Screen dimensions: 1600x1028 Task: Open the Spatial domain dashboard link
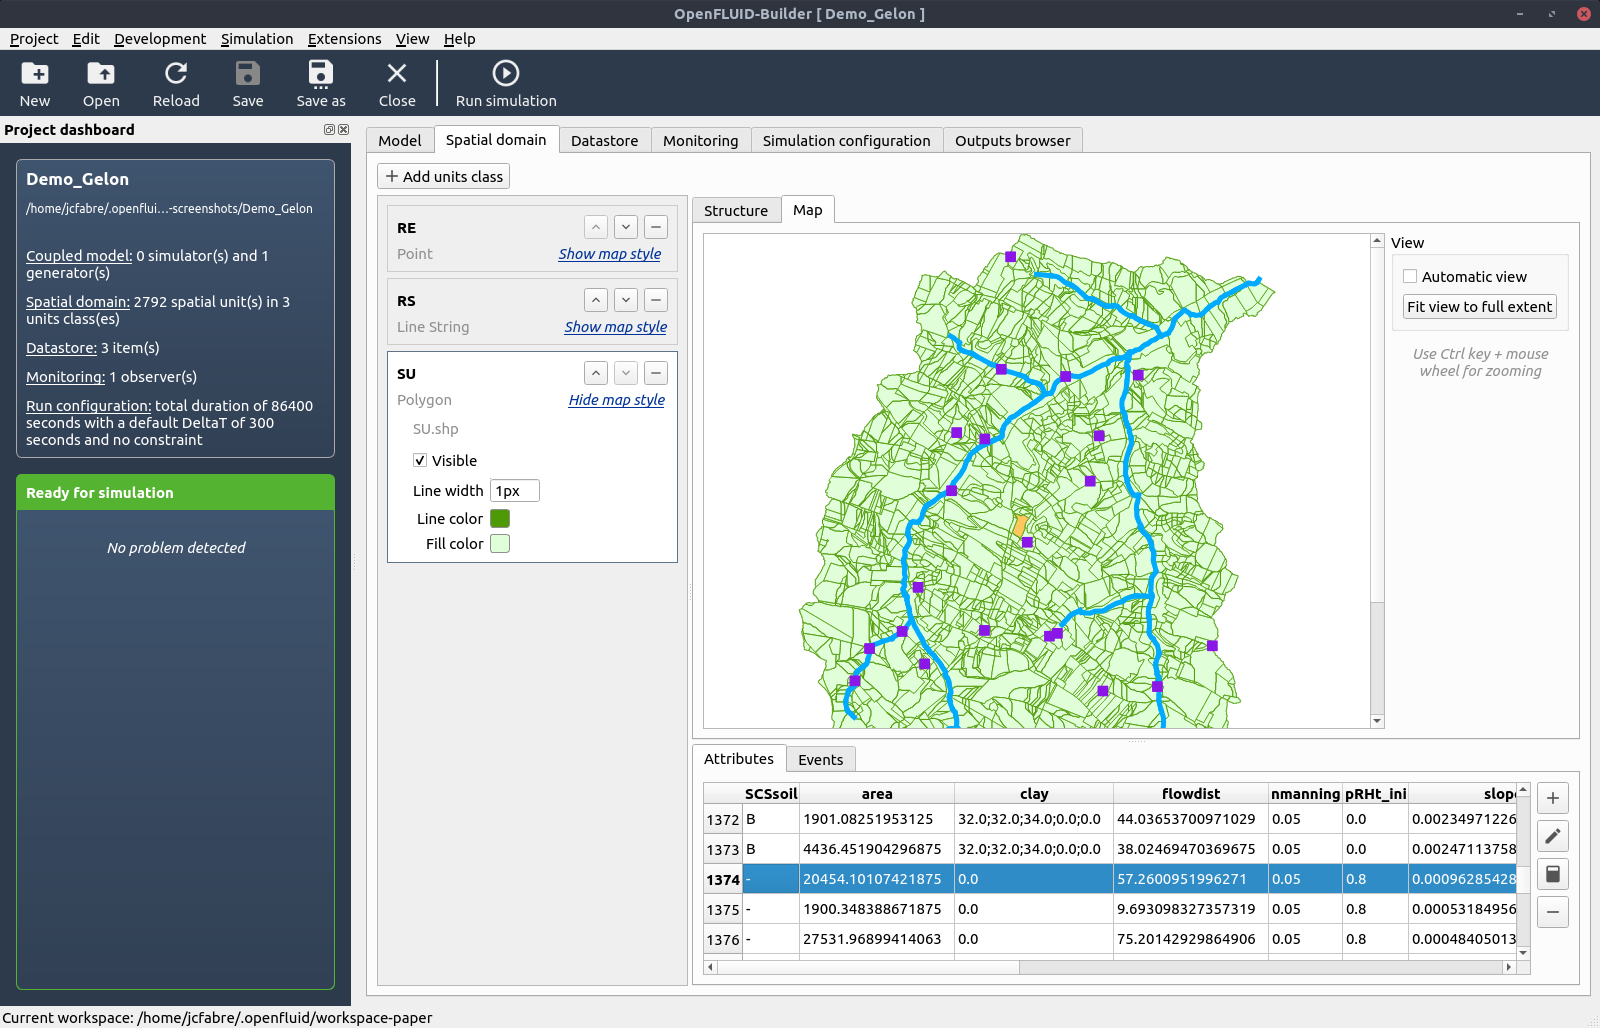78,302
